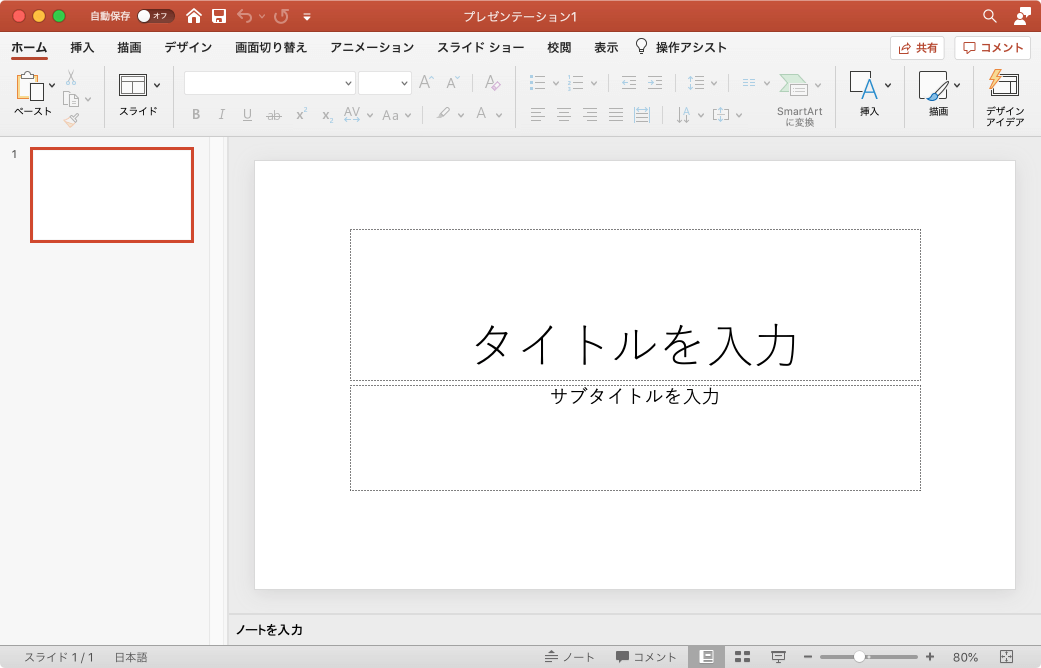The height and width of the screenshot is (668, 1041).
Task: Adjust the zoom slider handle
Action: pos(859,657)
